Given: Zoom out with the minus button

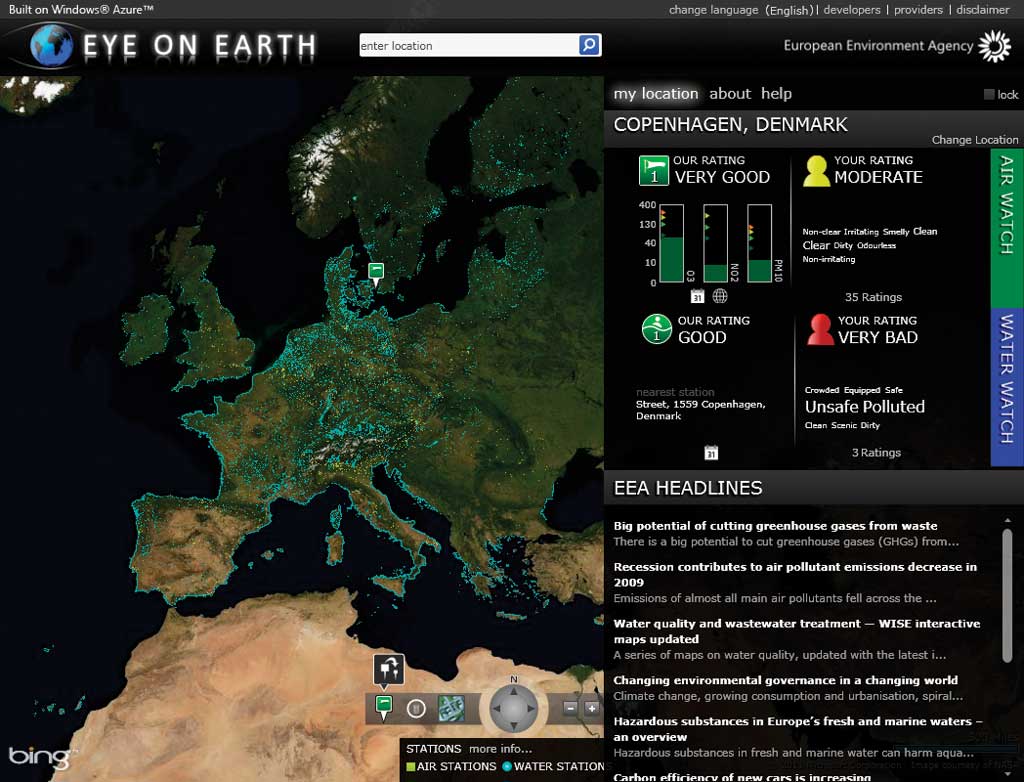Looking at the screenshot, I should click(x=570, y=708).
